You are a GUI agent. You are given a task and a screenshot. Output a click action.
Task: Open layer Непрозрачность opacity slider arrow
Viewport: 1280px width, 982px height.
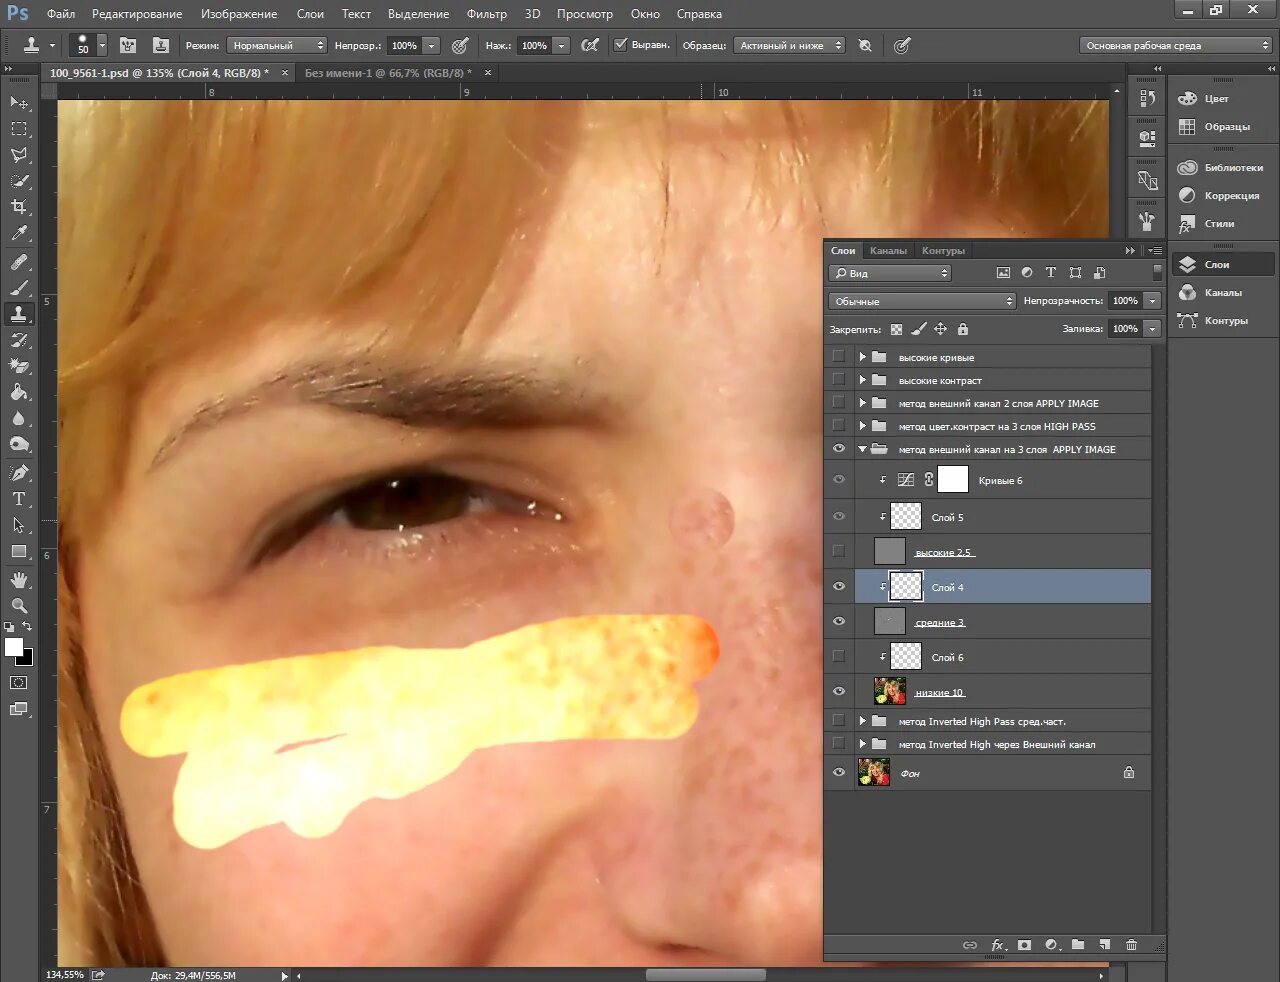[1152, 301]
